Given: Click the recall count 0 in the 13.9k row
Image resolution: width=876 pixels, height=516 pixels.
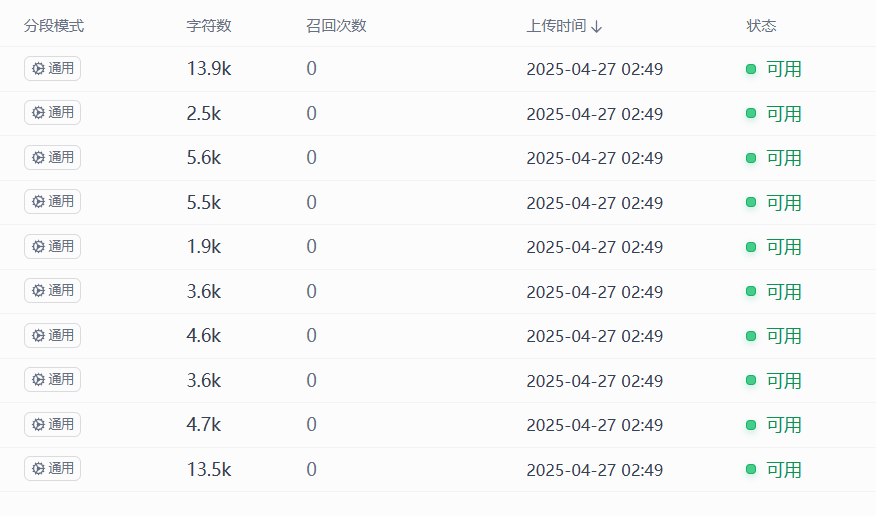Looking at the screenshot, I should pos(312,69).
